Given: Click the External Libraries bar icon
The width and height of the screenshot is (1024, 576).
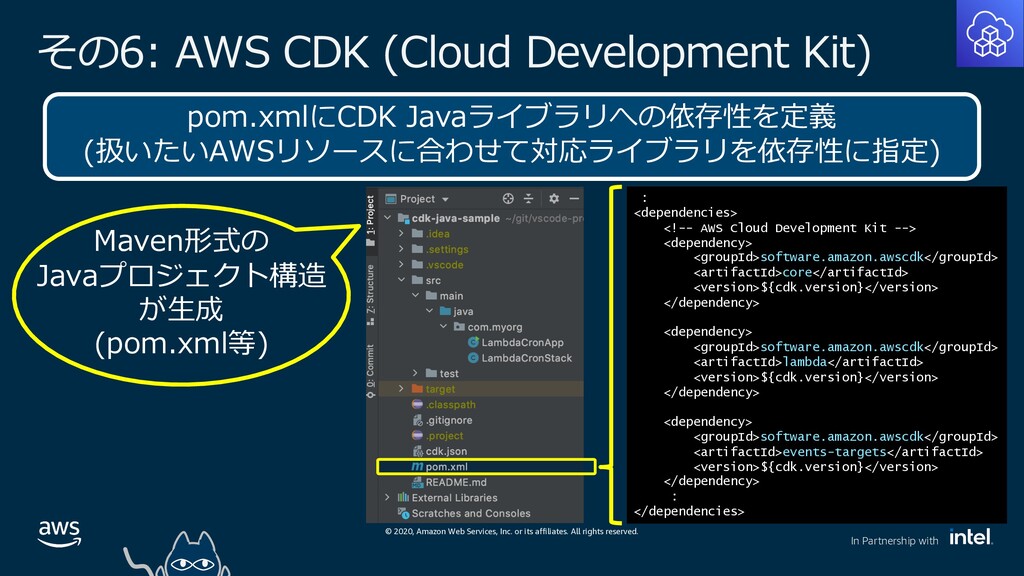Looking at the screenshot, I should pos(403,498).
